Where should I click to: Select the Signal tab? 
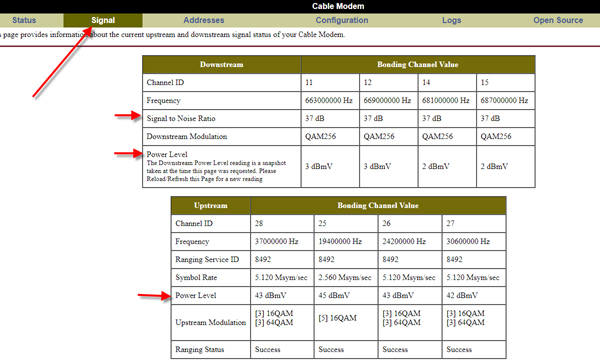pyautogui.click(x=103, y=20)
